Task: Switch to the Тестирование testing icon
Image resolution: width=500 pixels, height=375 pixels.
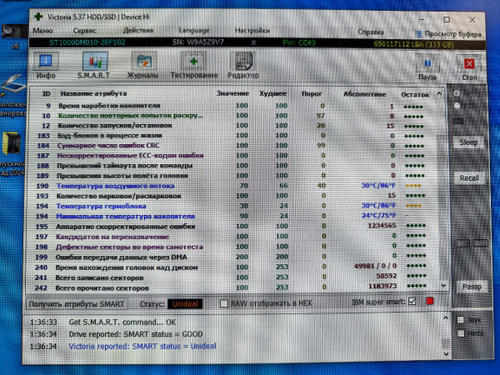Action: click(x=194, y=66)
